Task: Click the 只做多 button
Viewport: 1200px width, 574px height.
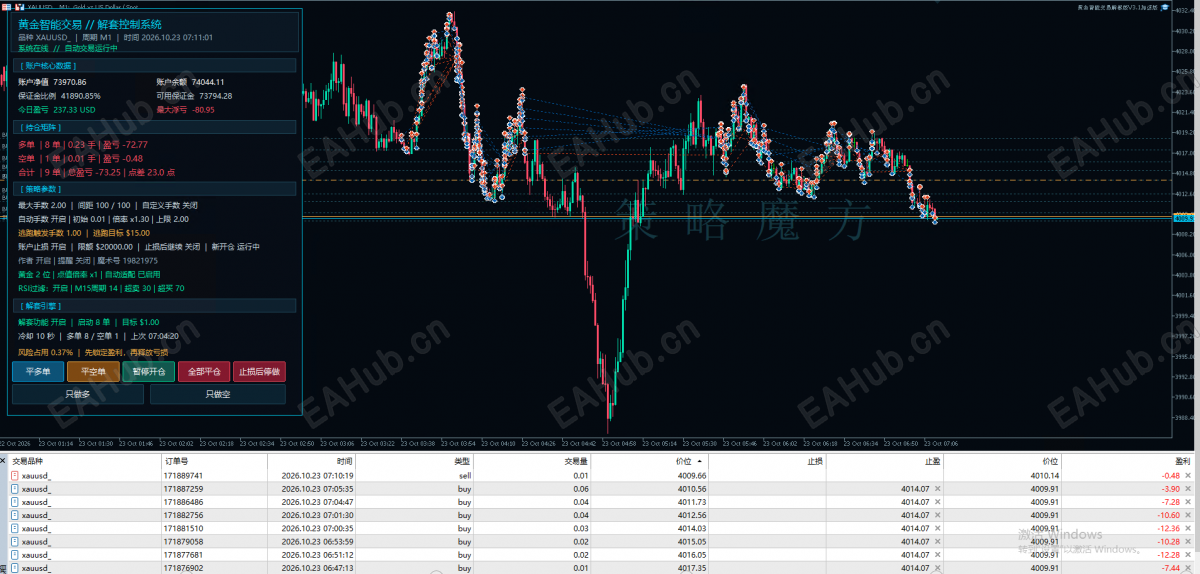Action: pos(78,395)
